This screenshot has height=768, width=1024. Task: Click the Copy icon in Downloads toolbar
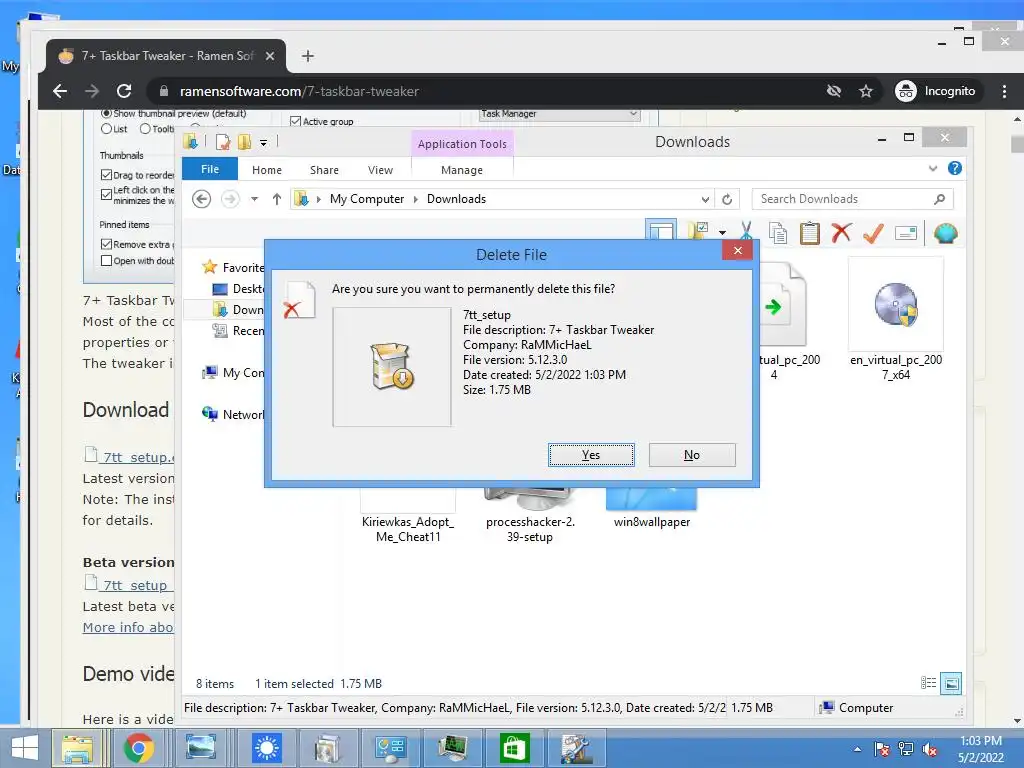click(777, 232)
